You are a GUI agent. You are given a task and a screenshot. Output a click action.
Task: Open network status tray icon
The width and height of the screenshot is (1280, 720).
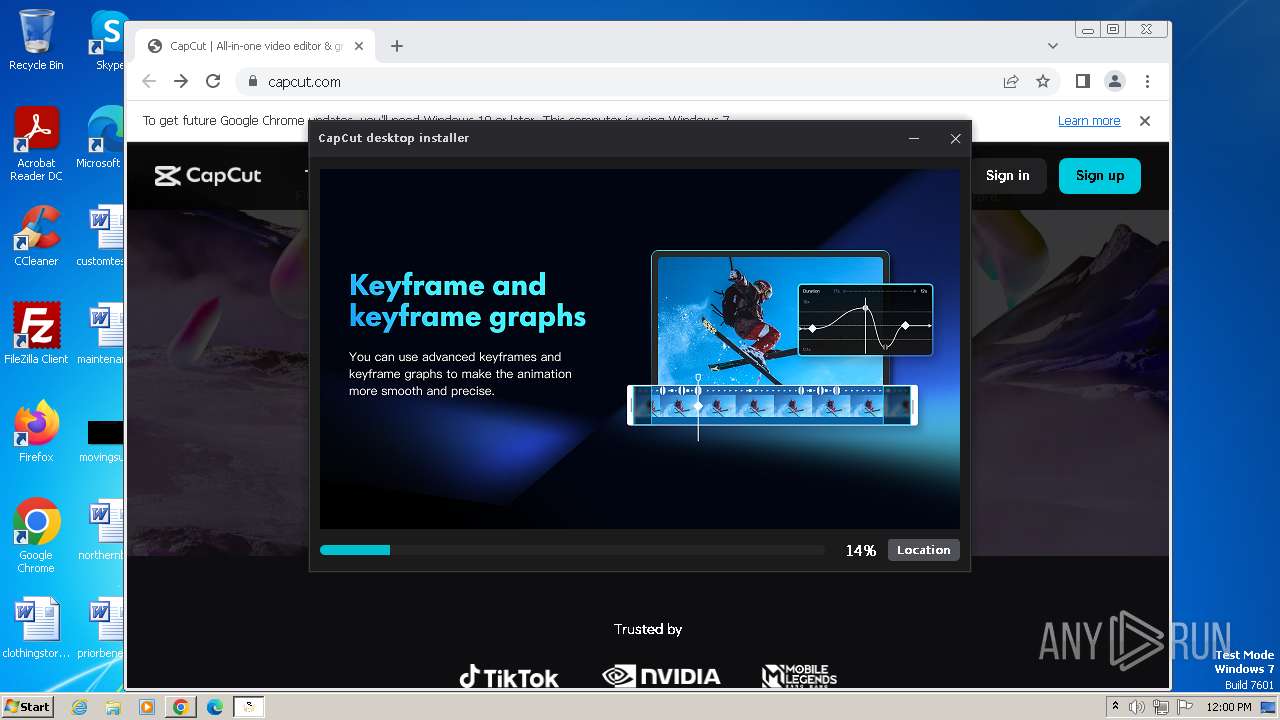(1161, 707)
